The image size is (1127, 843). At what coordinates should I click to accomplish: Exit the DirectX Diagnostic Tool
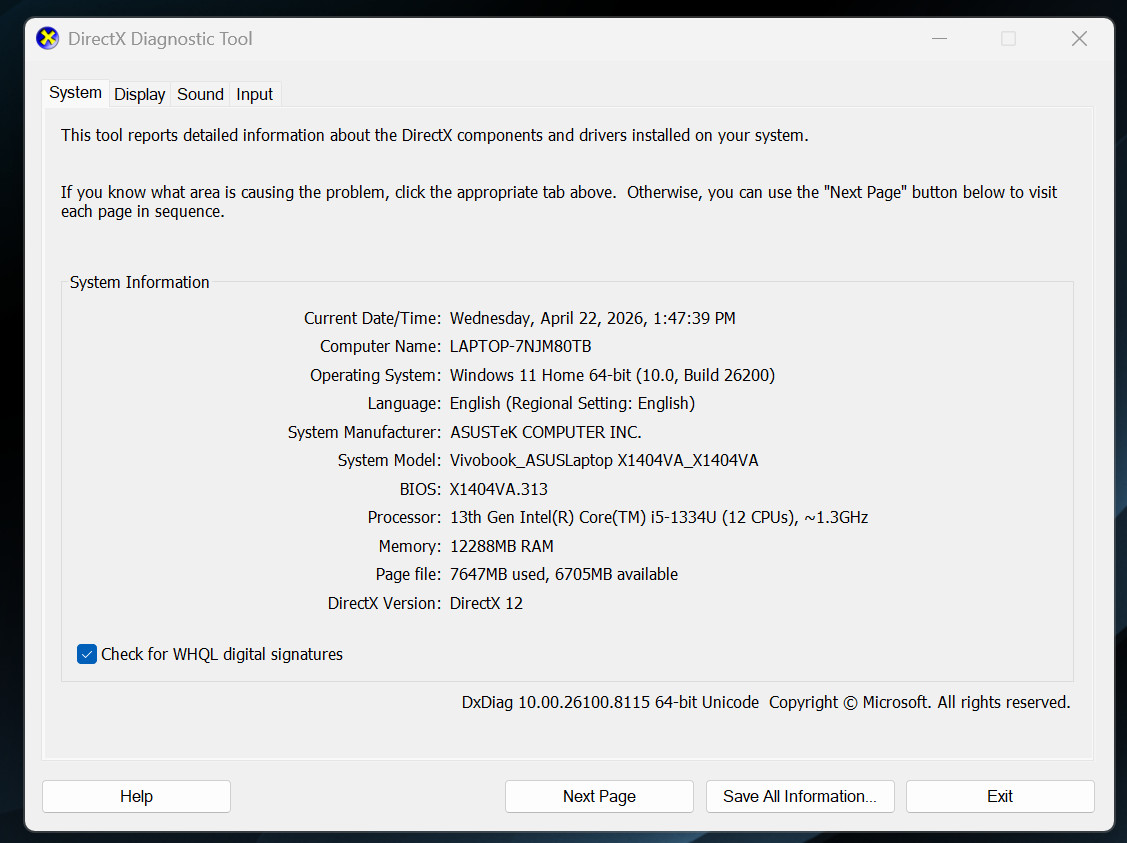1000,796
